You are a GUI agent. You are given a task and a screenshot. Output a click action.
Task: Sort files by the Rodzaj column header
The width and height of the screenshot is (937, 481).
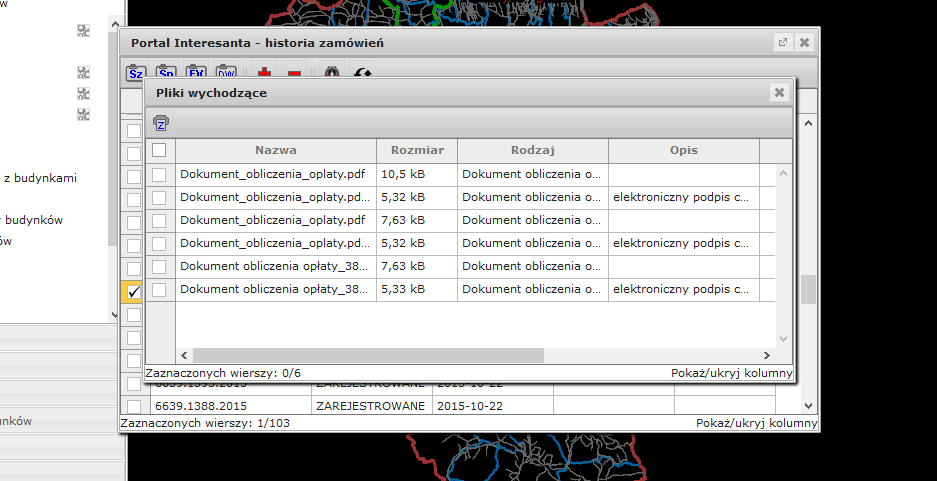coord(532,151)
